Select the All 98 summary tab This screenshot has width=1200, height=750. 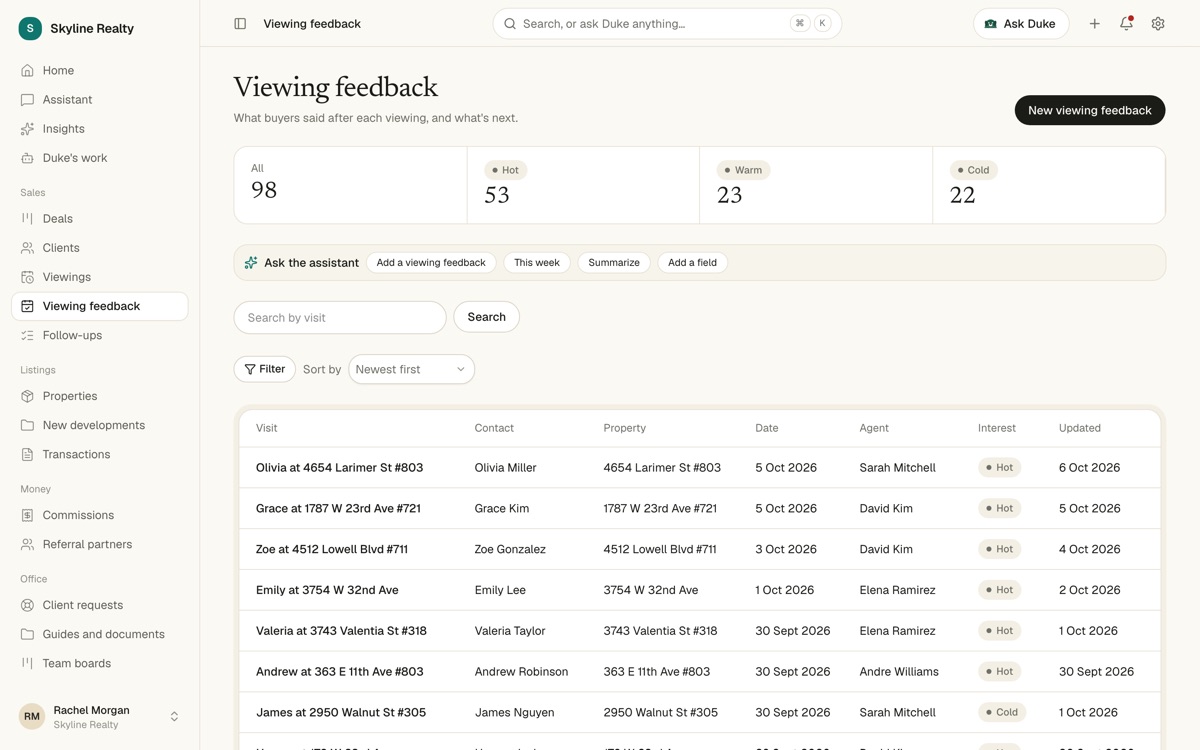[x=350, y=185]
